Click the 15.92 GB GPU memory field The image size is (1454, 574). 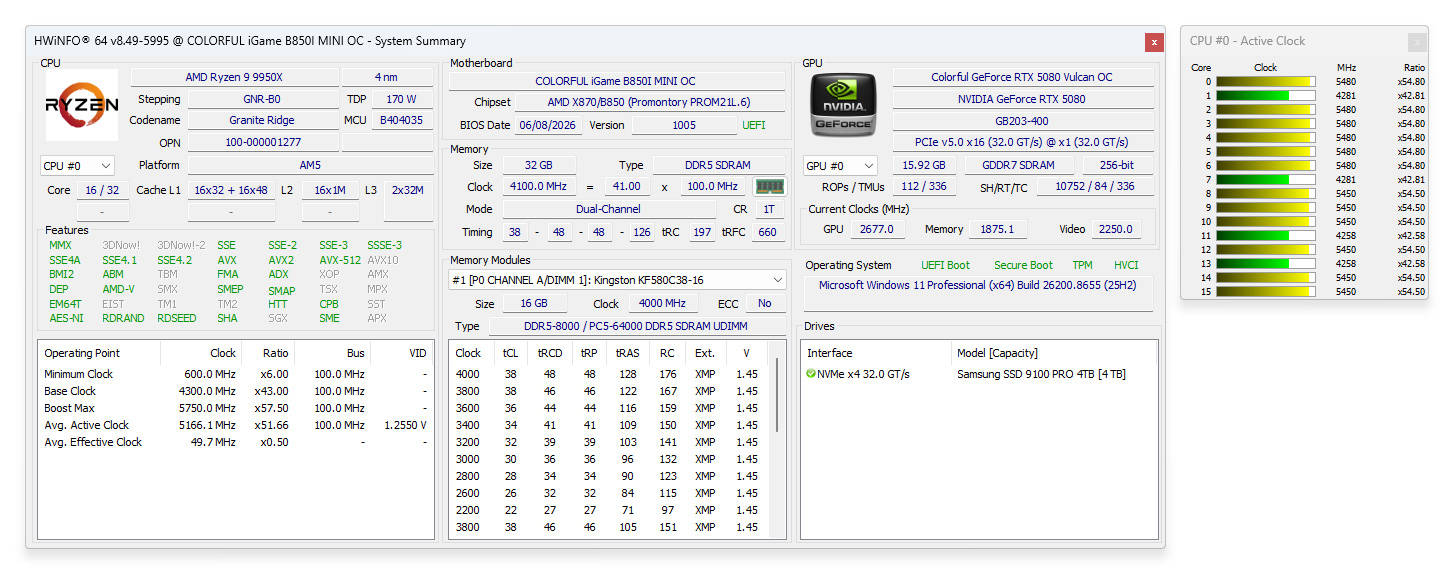click(x=924, y=165)
